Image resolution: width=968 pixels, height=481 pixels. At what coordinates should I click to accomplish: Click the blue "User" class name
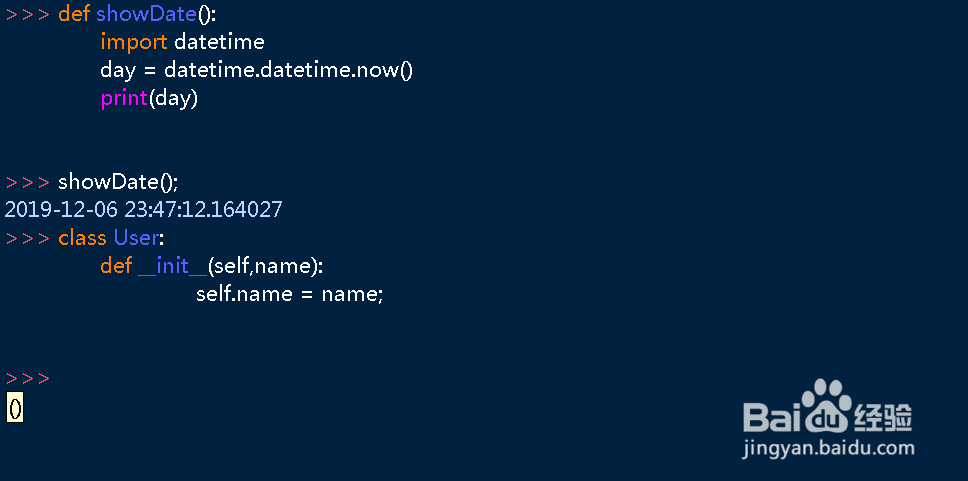click(136, 238)
